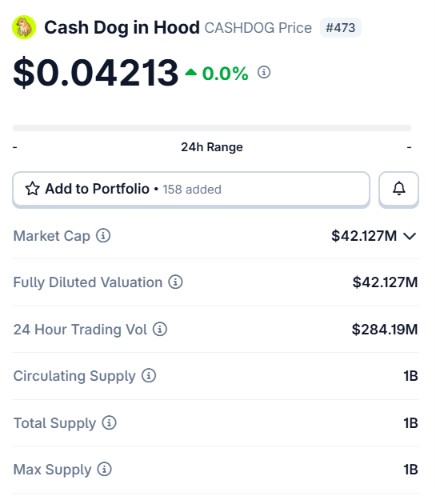
Task: Click the CASHDOG Price label
Action: (x=258, y=28)
